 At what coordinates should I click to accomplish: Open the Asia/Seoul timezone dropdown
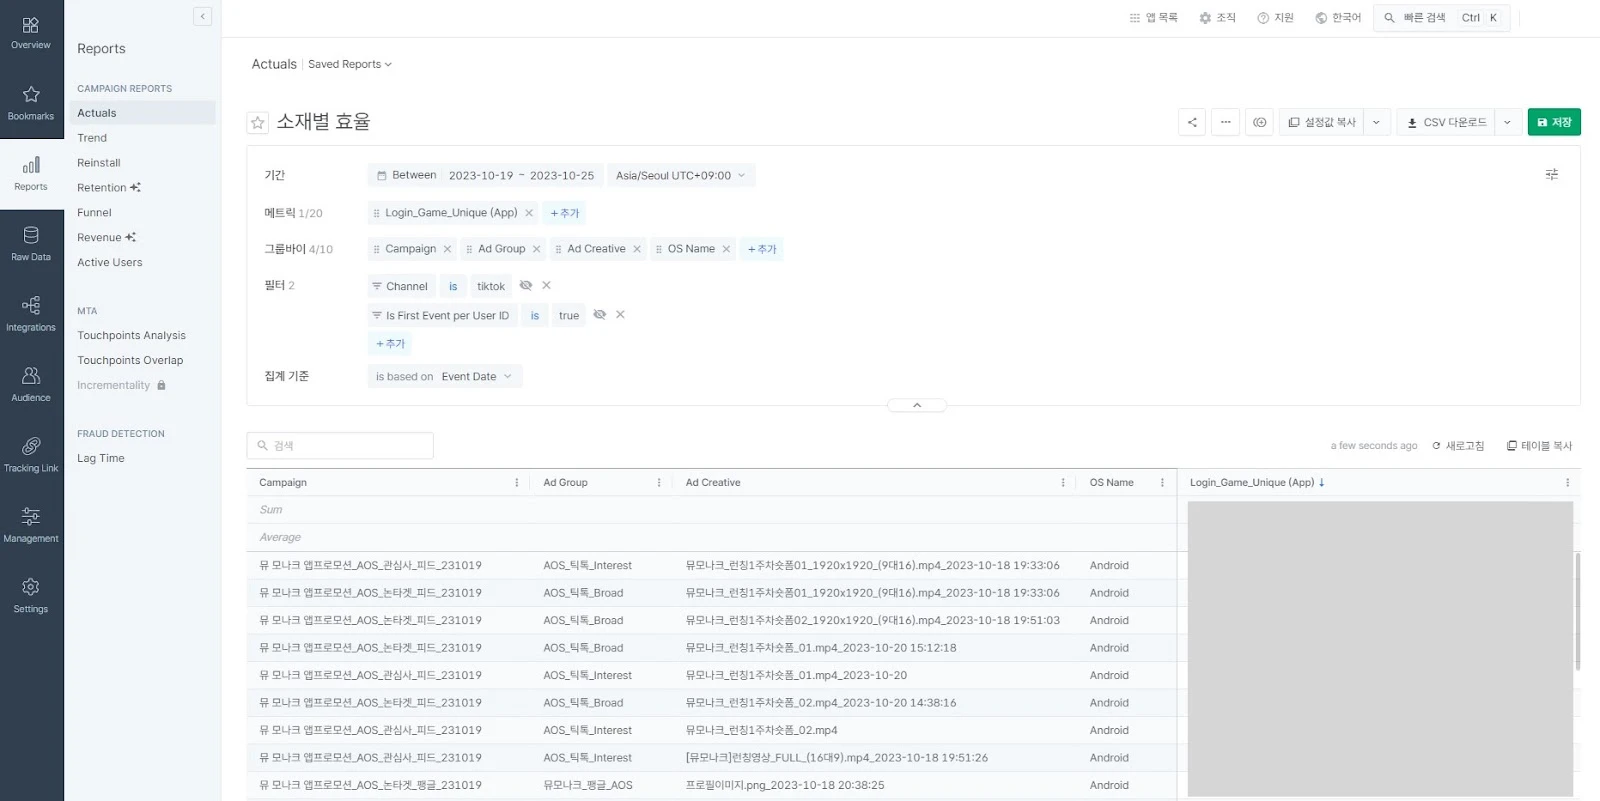point(680,176)
